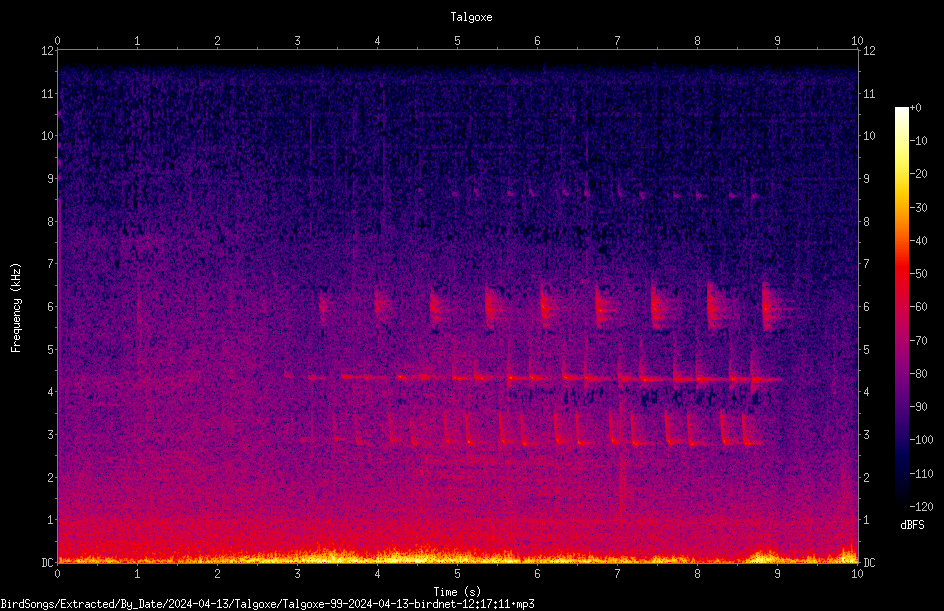Click the Talgoxe title above the spectrogram

pyautogui.click(x=471, y=17)
